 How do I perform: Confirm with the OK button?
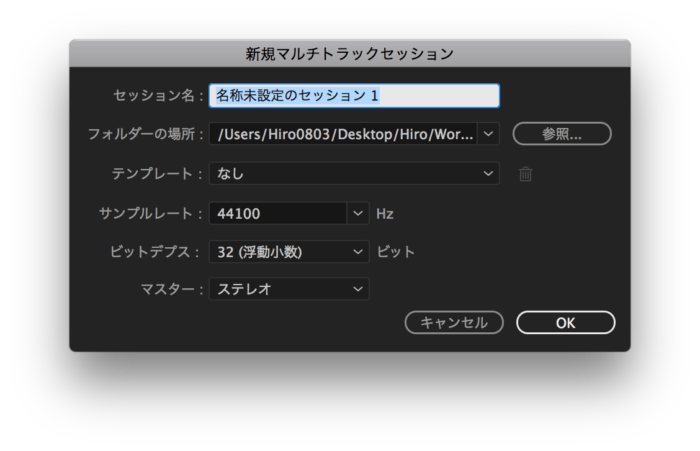(x=566, y=322)
